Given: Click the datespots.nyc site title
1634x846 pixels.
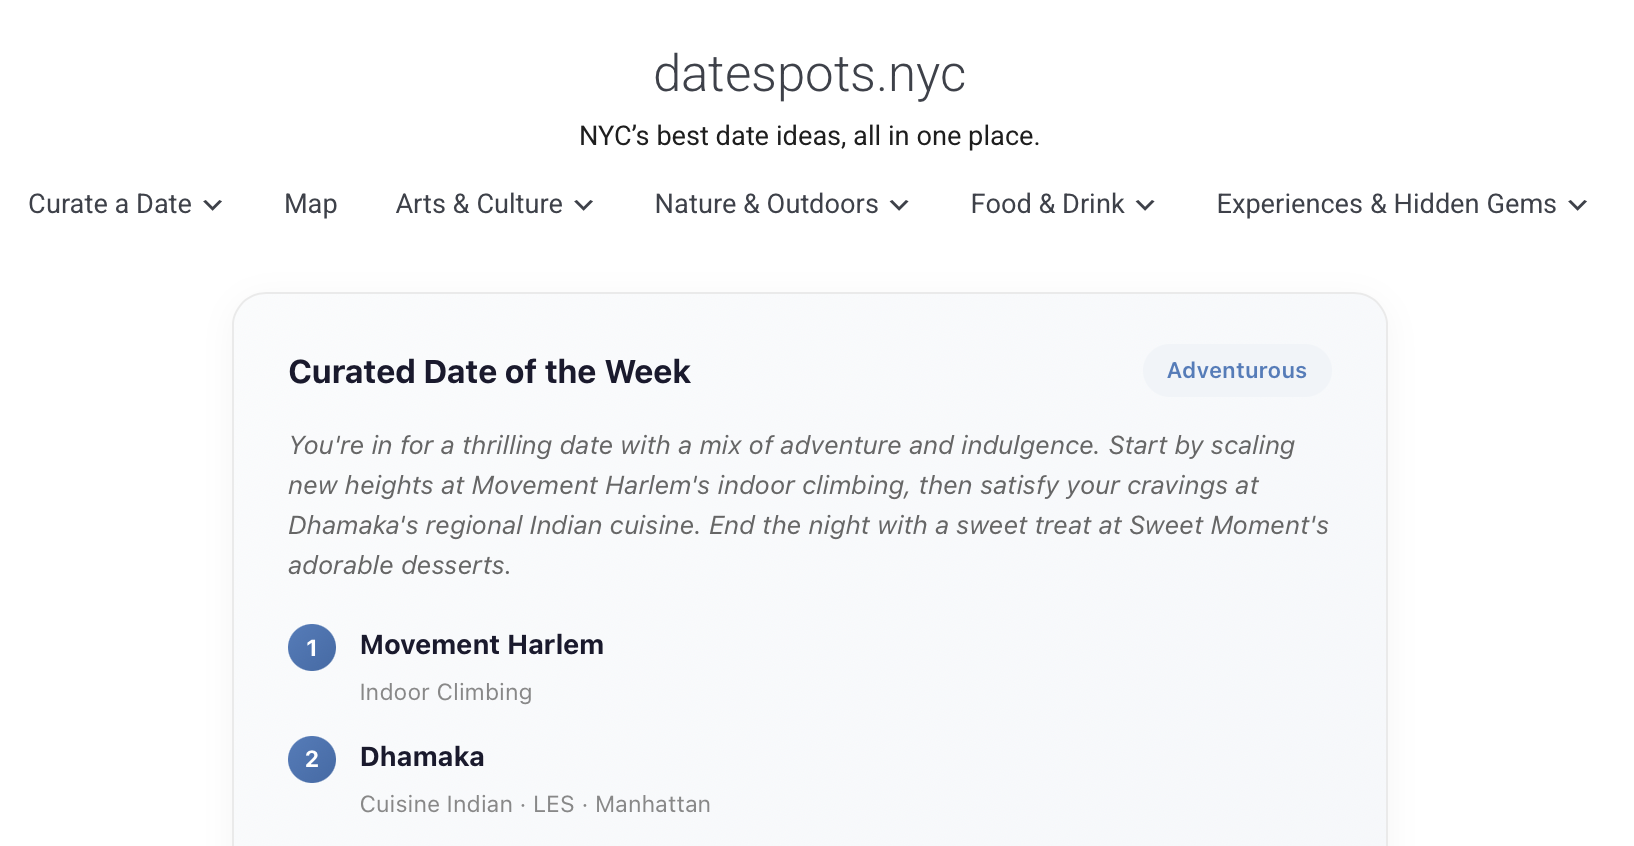Looking at the screenshot, I should [810, 73].
